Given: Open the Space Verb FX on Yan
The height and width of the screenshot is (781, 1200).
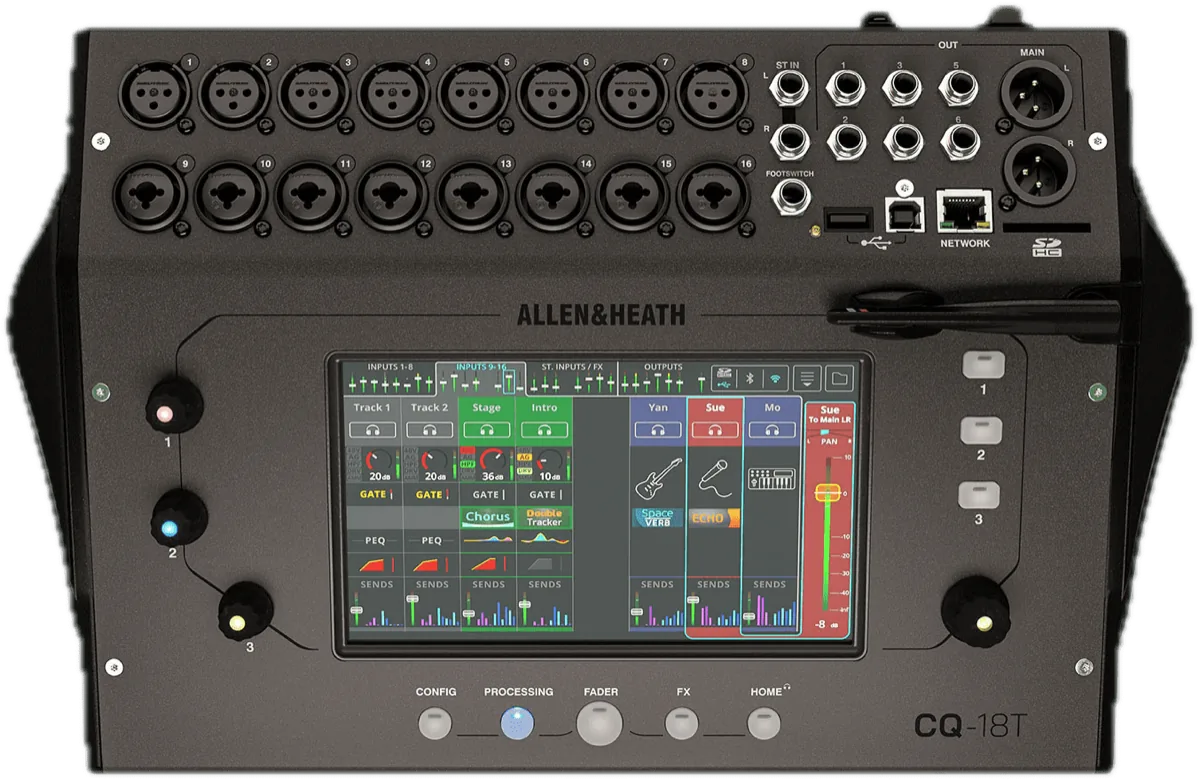Looking at the screenshot, I should click(657, 517).
